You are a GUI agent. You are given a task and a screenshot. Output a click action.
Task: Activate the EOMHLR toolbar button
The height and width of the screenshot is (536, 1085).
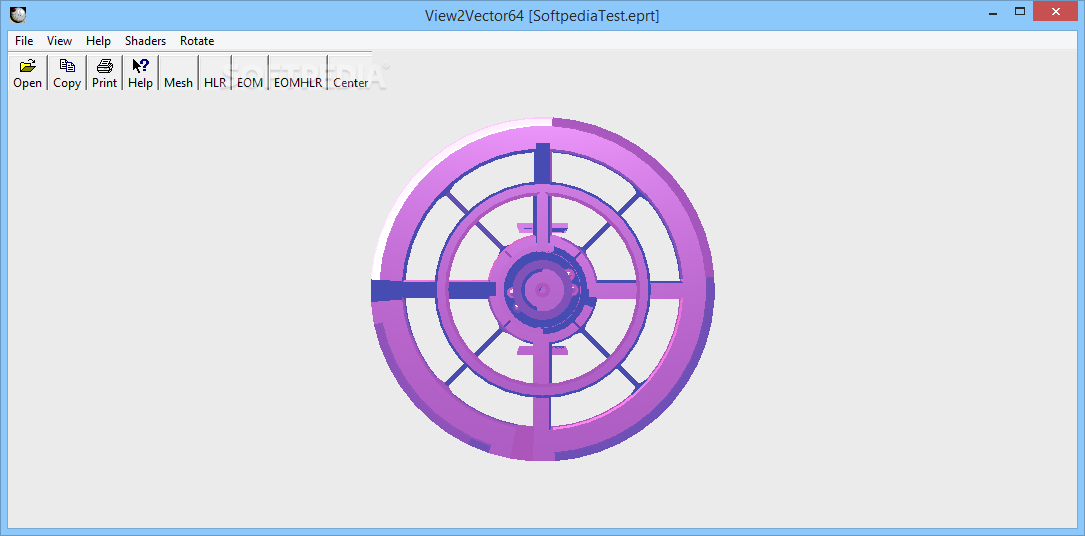(298, 73)
